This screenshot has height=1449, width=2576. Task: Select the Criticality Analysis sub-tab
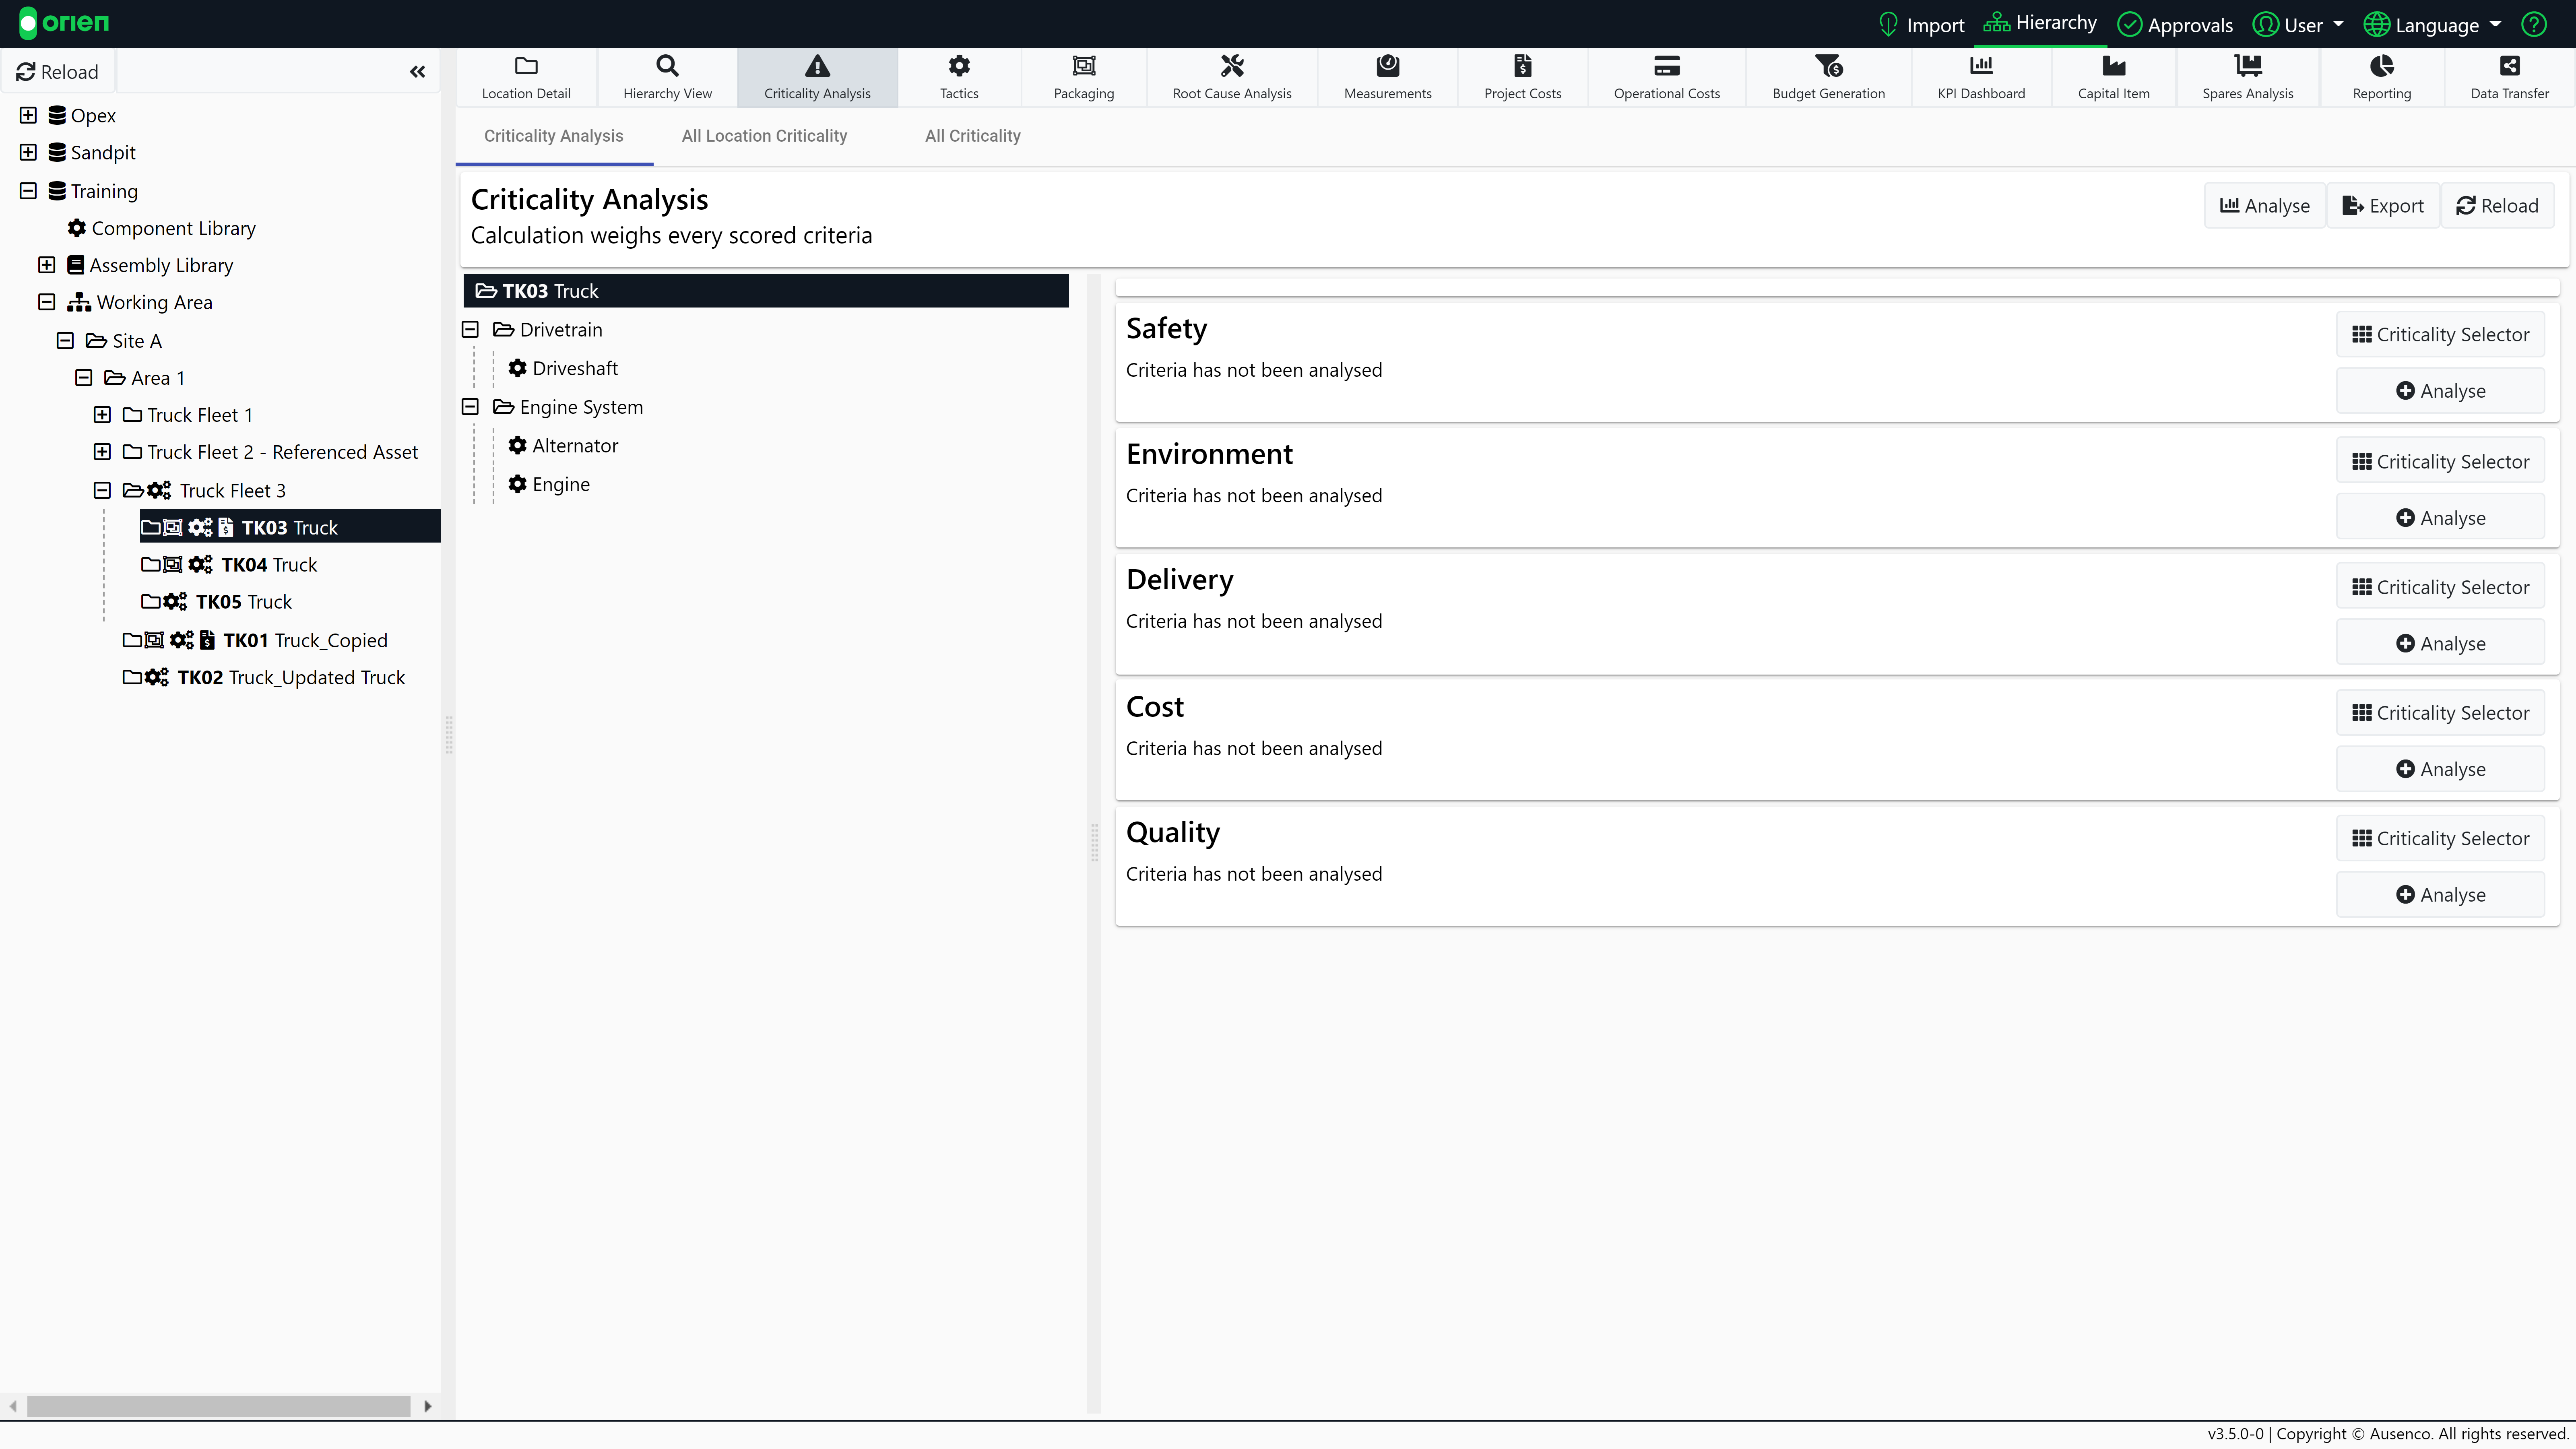tap(554, 136)
